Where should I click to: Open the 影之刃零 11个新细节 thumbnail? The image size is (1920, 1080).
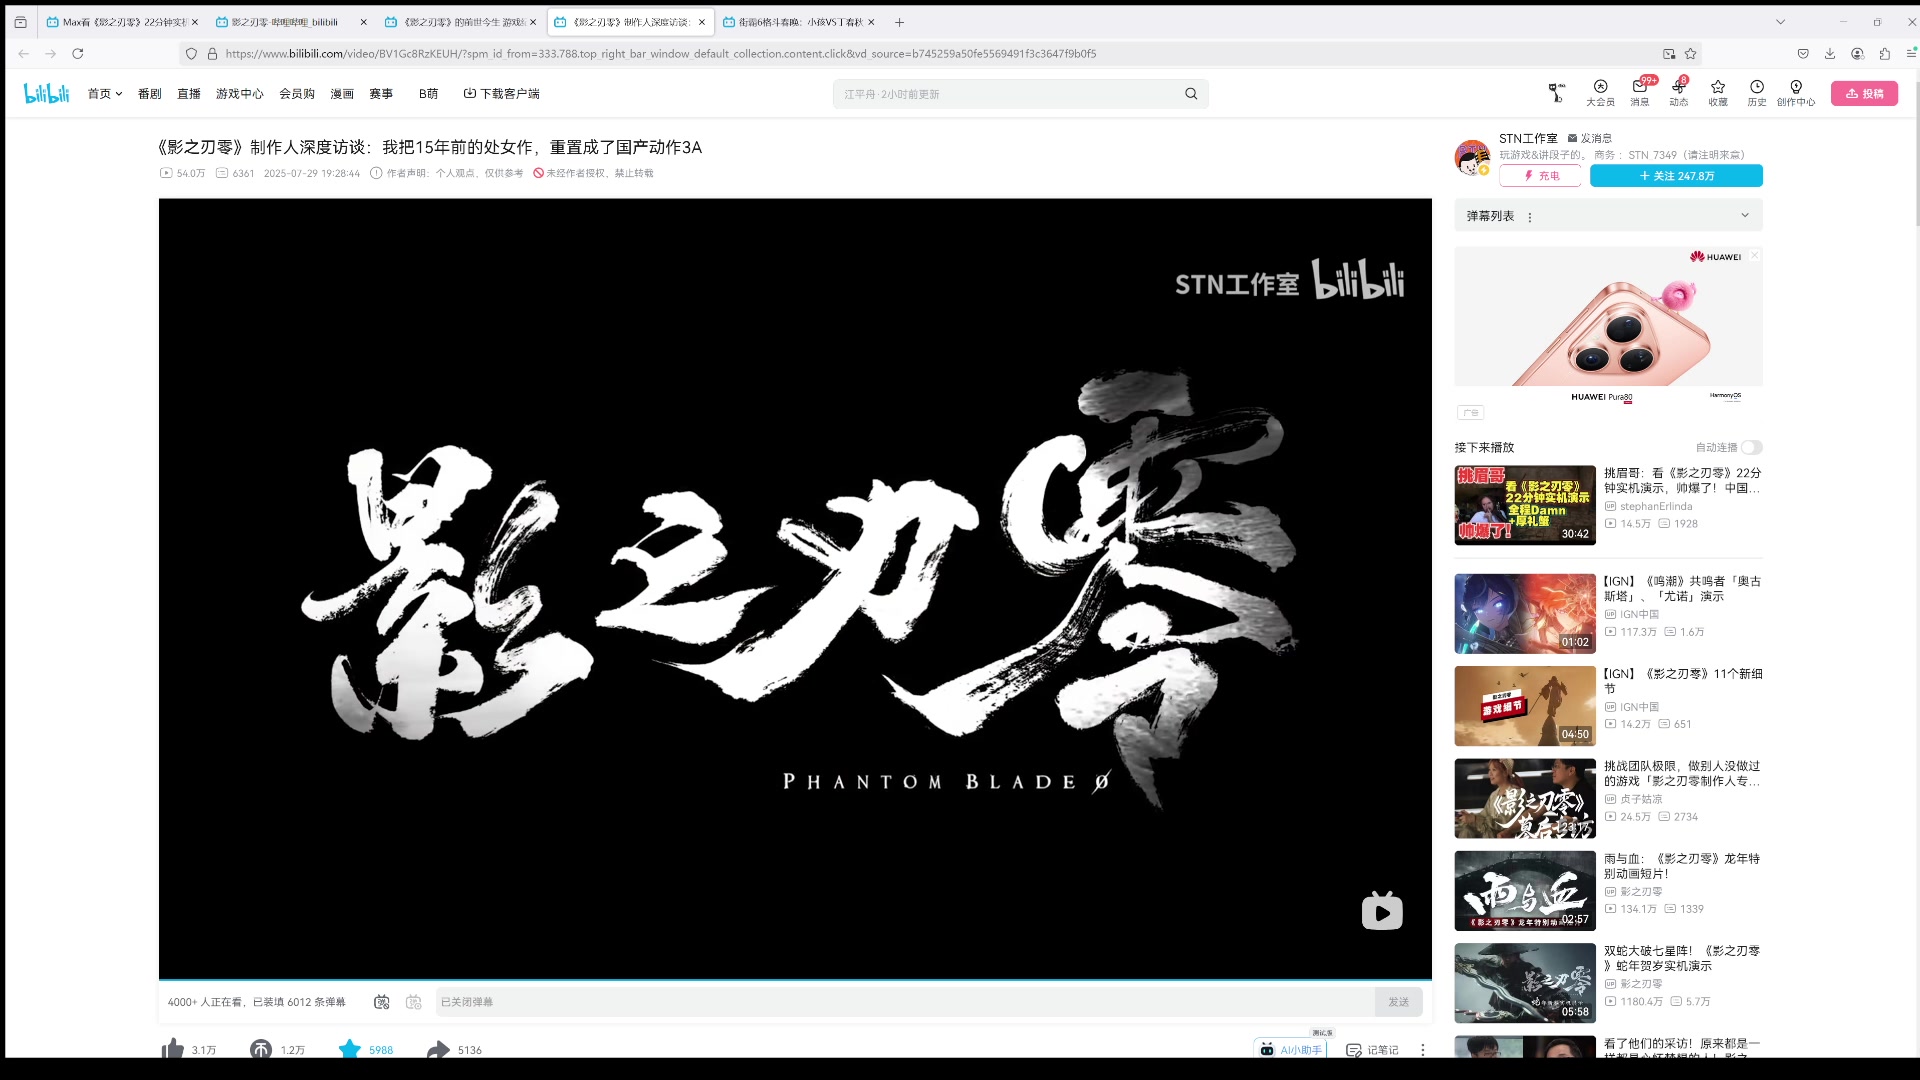coord(1525,706)
